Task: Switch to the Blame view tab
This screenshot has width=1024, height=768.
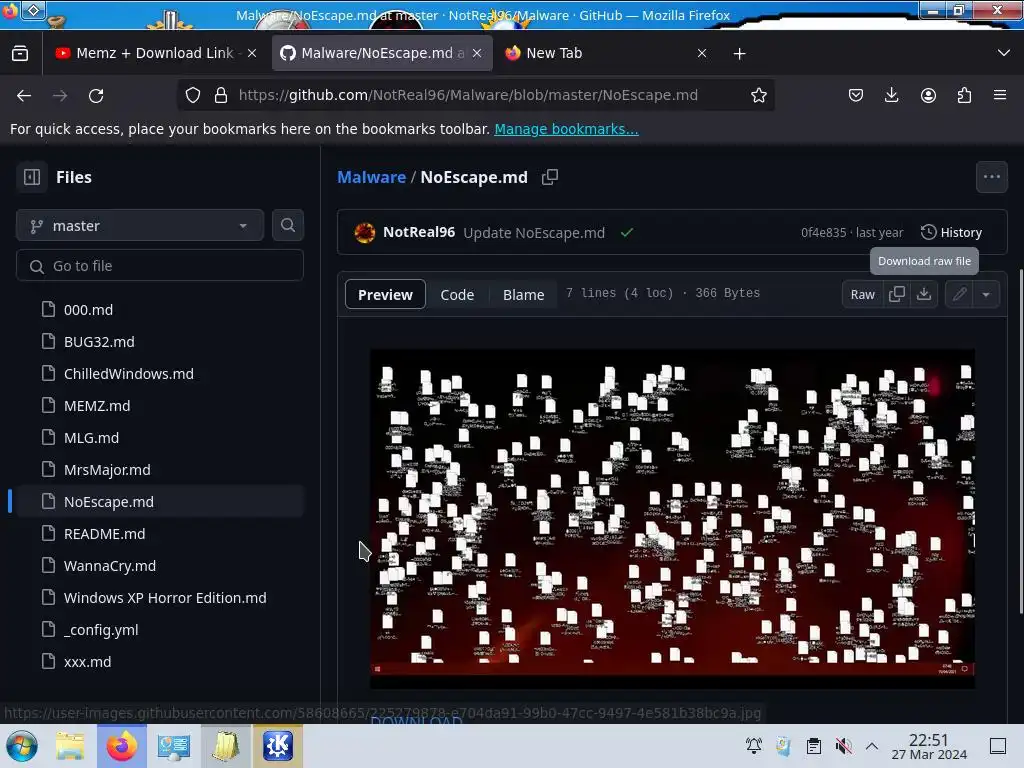Action: 524,295
